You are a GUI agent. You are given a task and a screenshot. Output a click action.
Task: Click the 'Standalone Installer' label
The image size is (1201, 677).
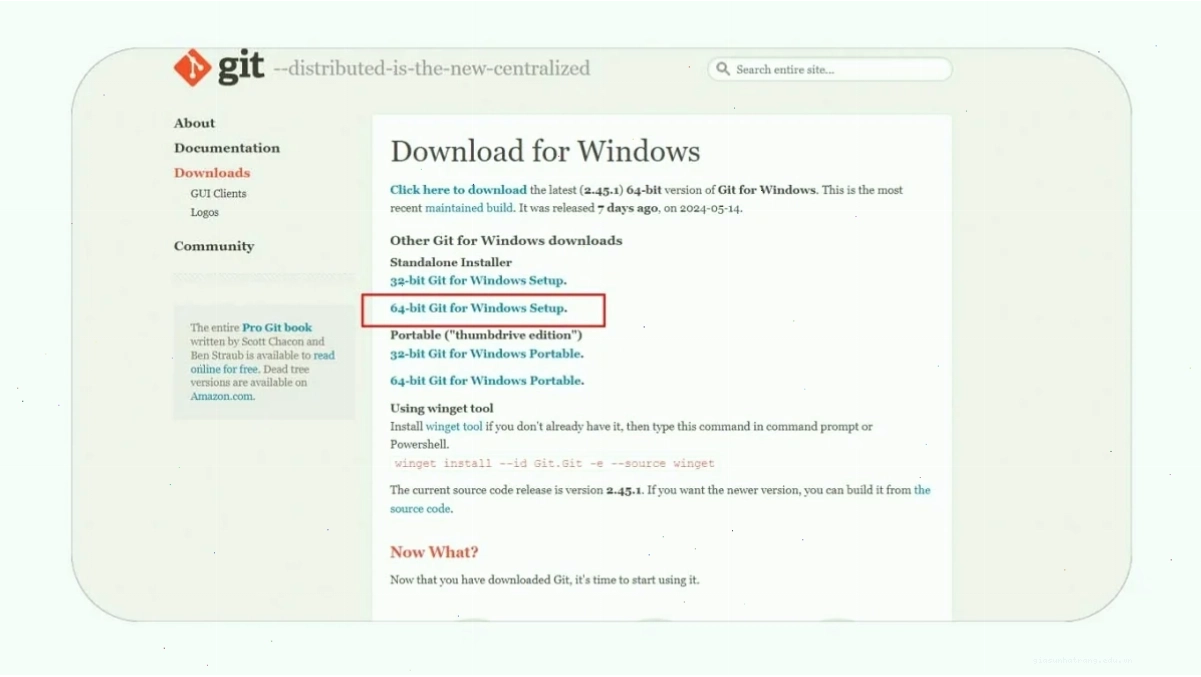[x=451, y=262]
